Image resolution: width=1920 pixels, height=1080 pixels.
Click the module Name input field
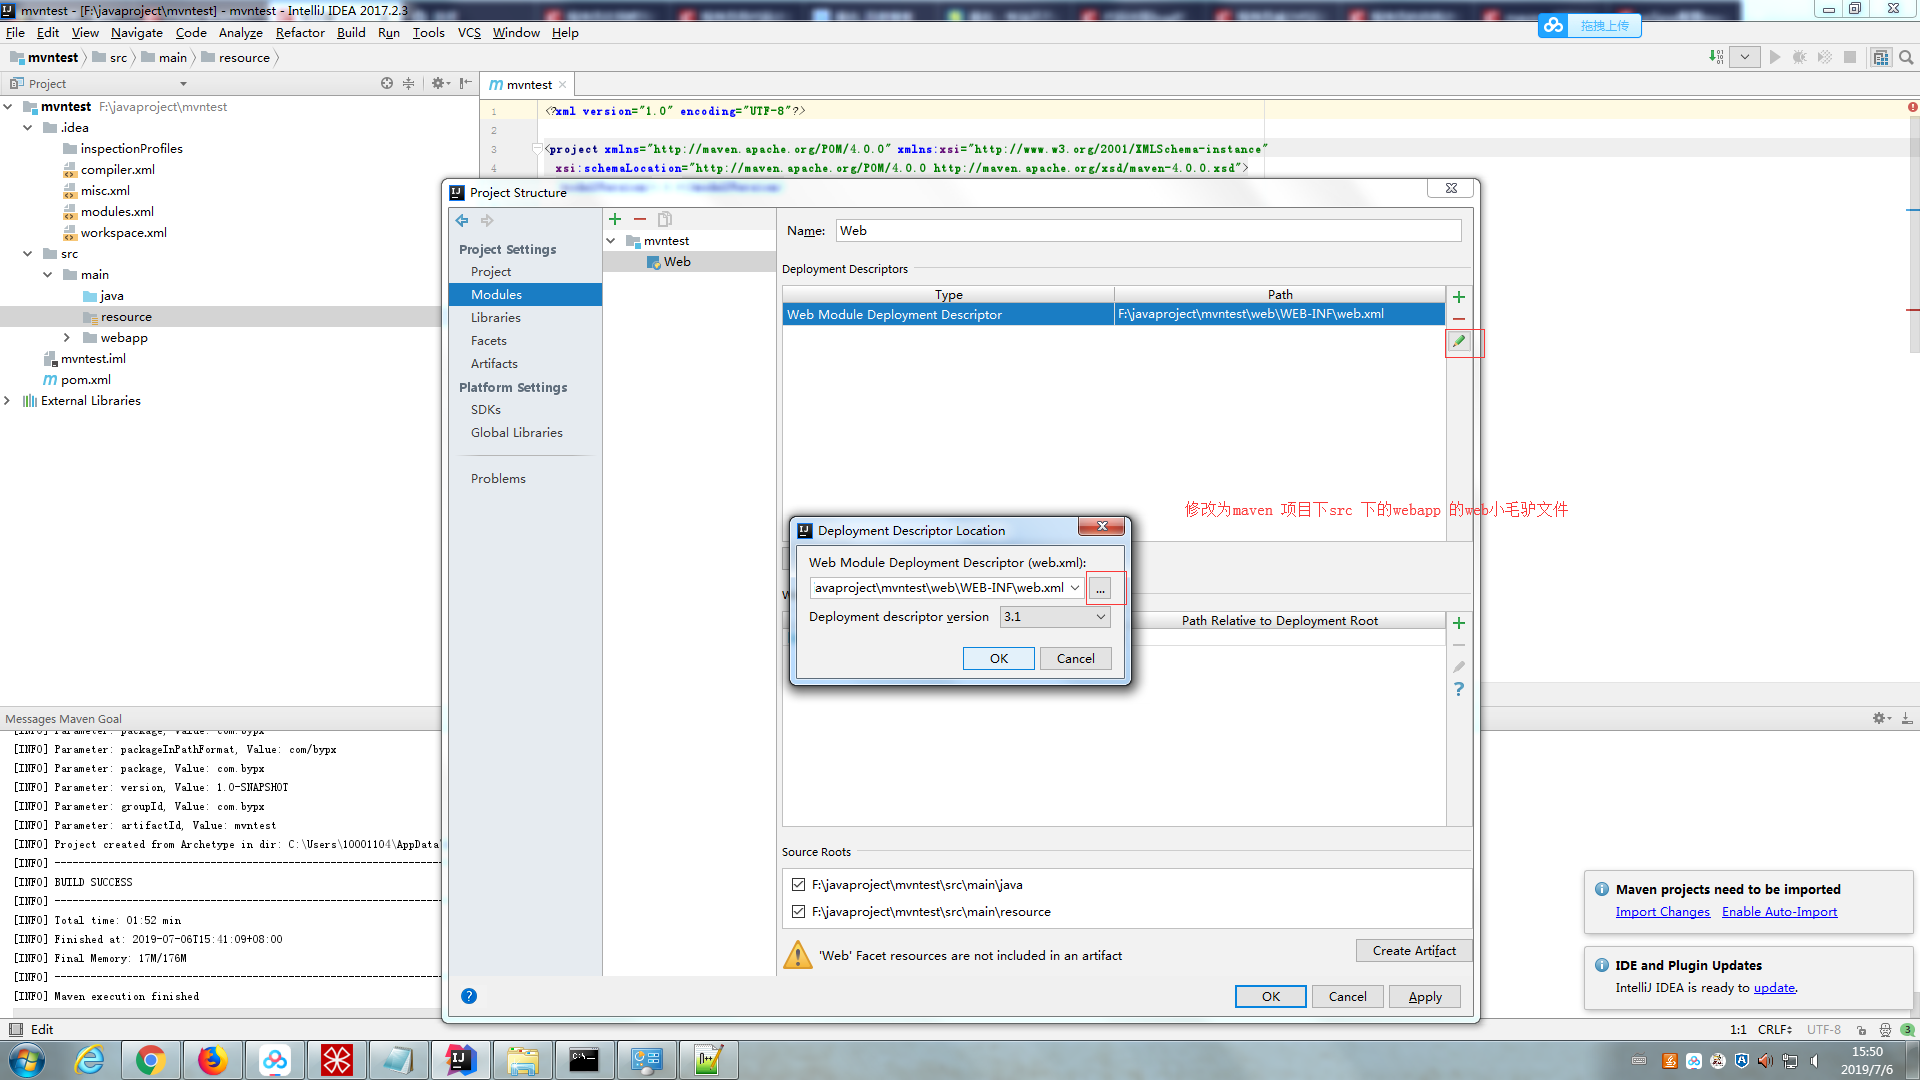(x=1147, y=231)
